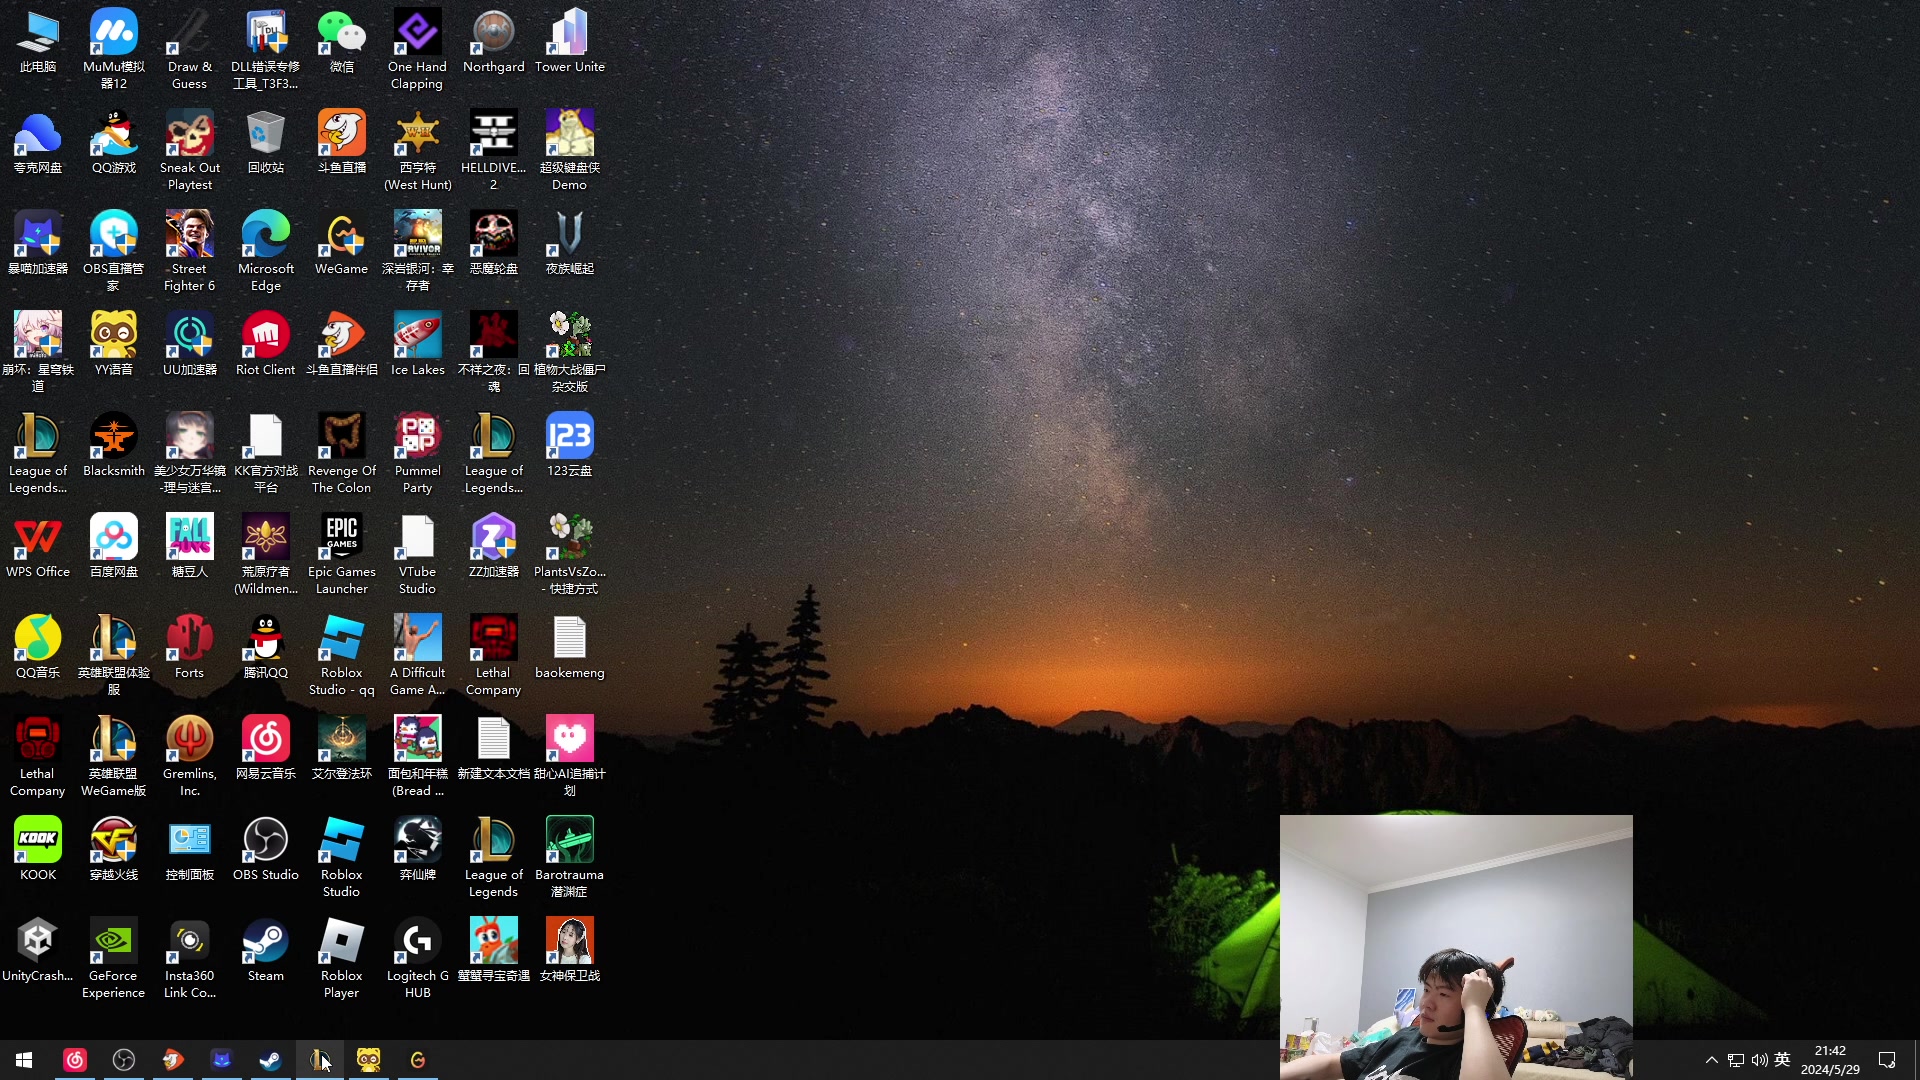This screenshot has height=1080, width=1920.
Task: Select the Barotrauma desktop icon
Action: [569, 858]
